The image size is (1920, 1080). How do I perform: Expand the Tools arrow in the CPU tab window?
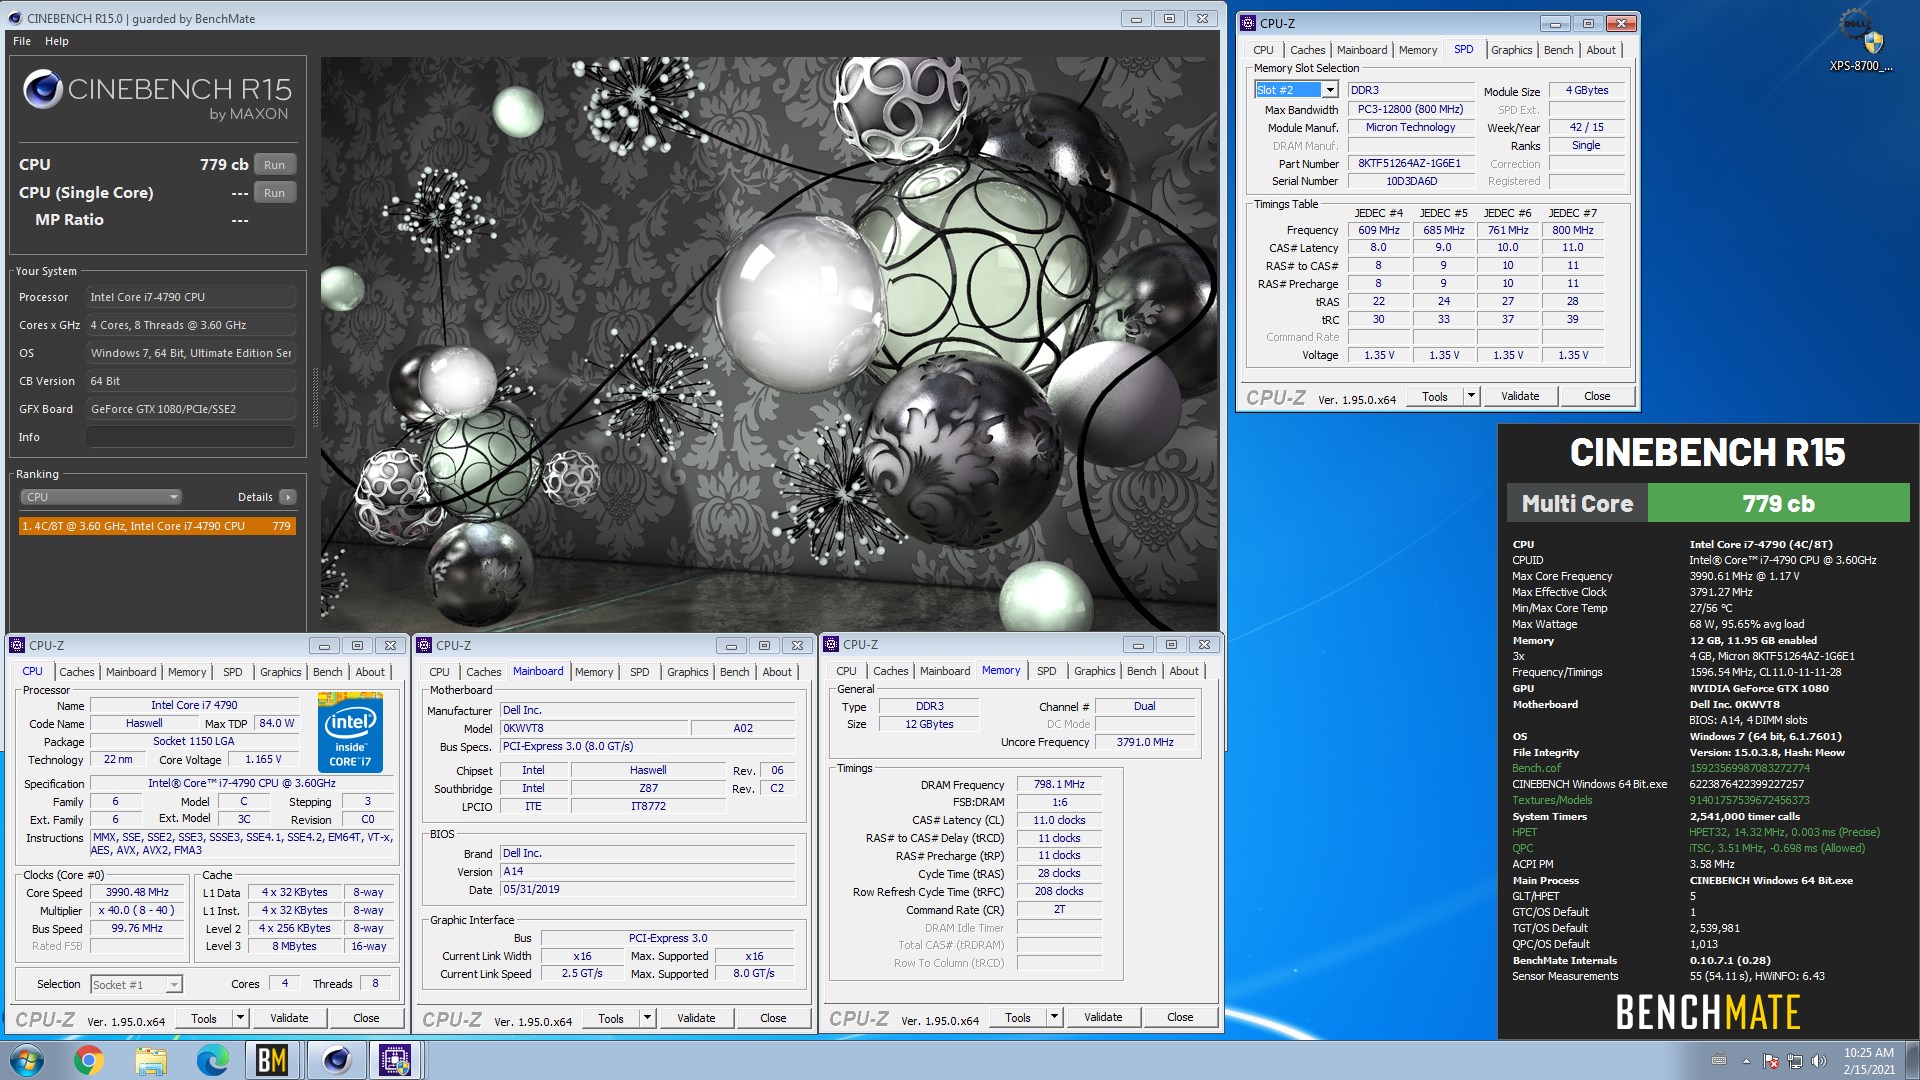pos(240,1018)
